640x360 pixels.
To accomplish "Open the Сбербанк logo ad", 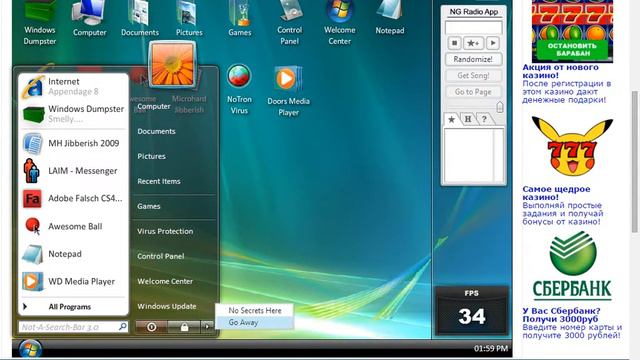I will pos(572,265).
